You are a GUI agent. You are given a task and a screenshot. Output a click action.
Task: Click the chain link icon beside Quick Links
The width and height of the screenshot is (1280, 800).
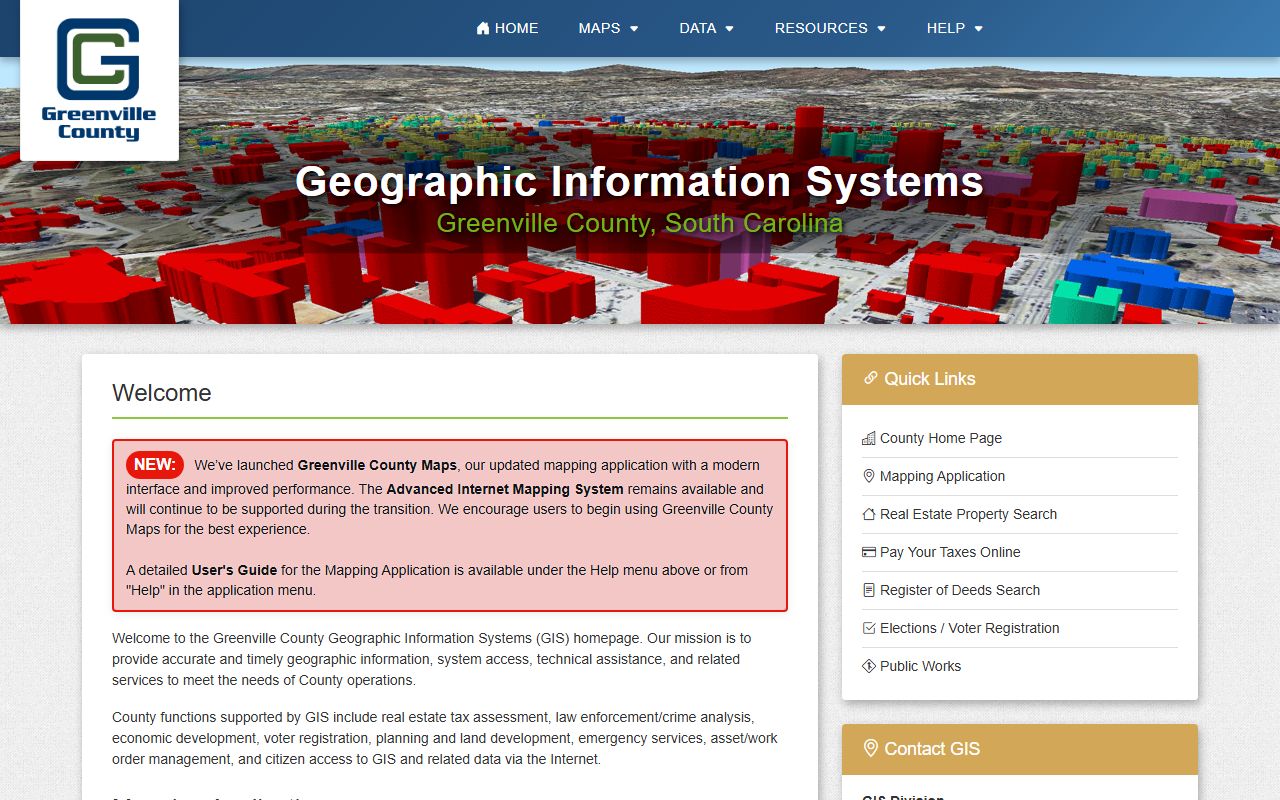870,378
